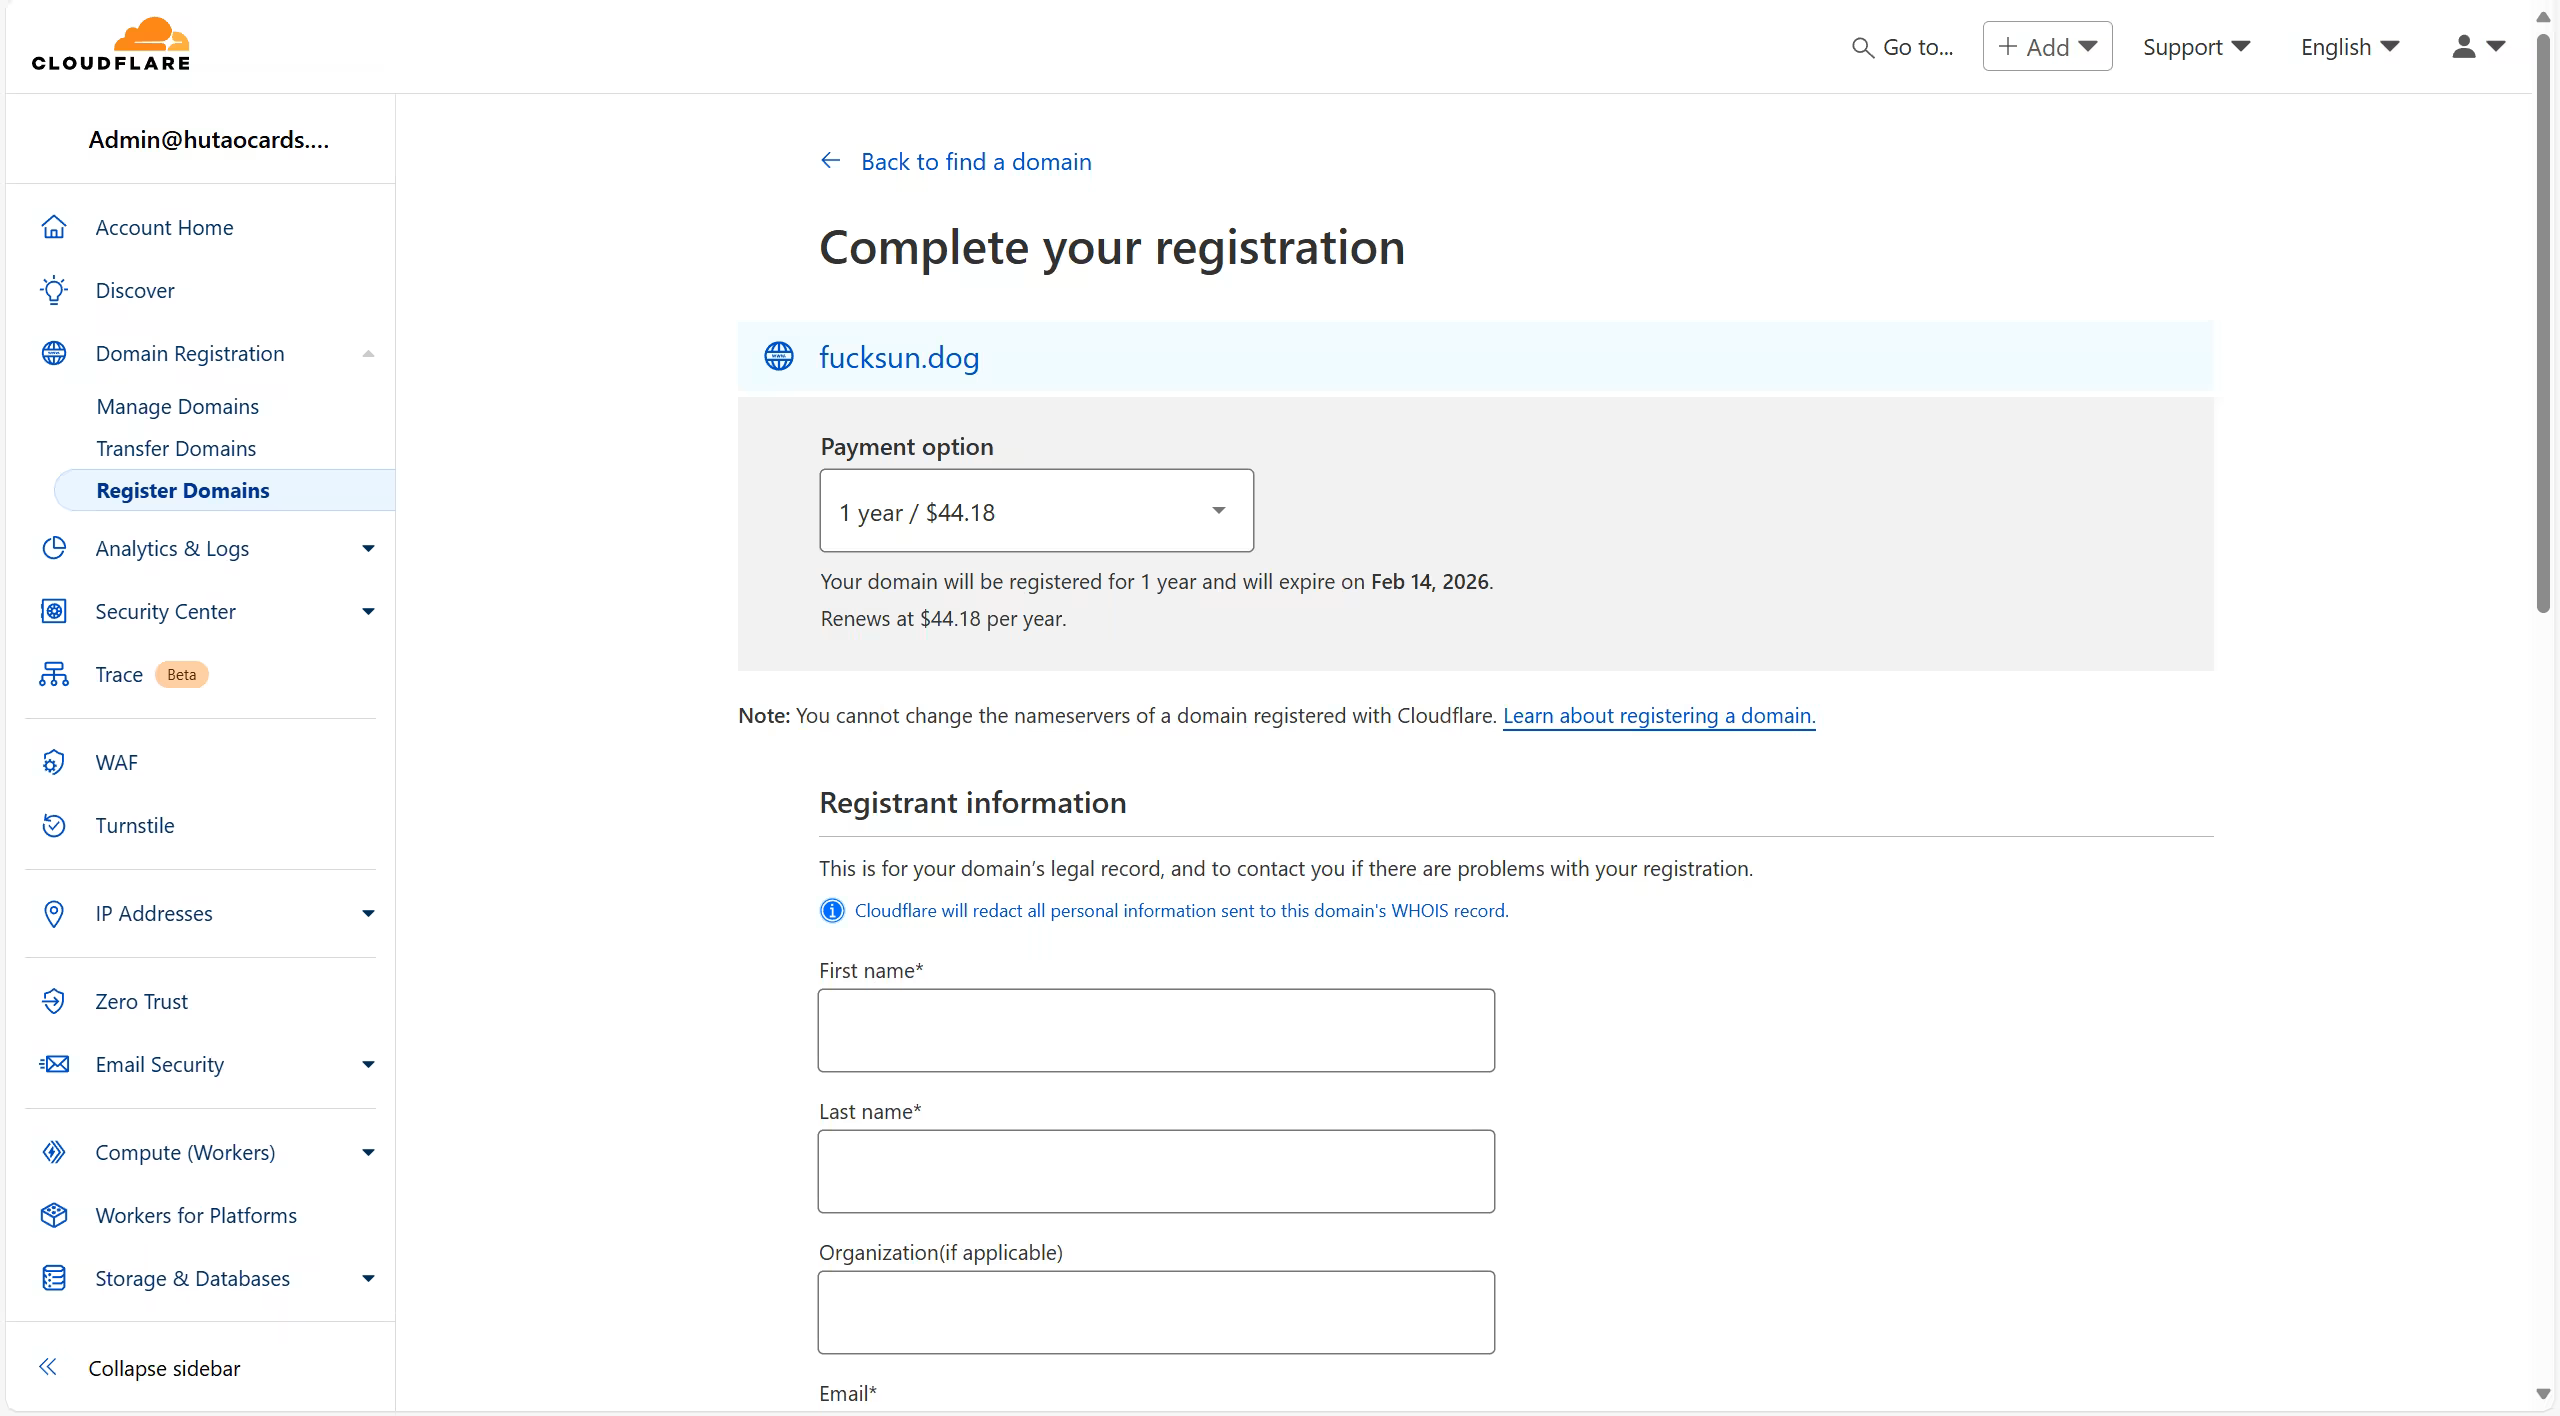Click the Turnstile icon in sidebar
This screenshot has width=2560, height=1416.
point(54,826)
